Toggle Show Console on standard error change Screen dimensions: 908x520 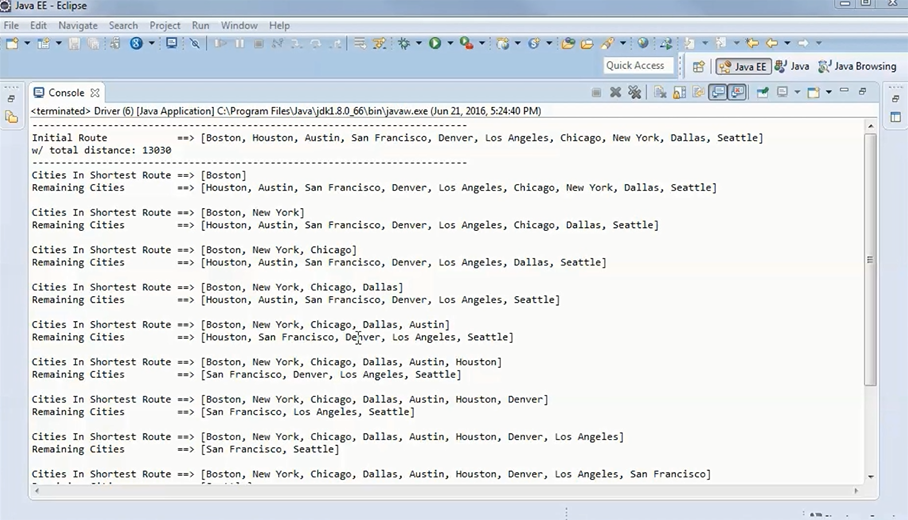click(x=737, y=92)
